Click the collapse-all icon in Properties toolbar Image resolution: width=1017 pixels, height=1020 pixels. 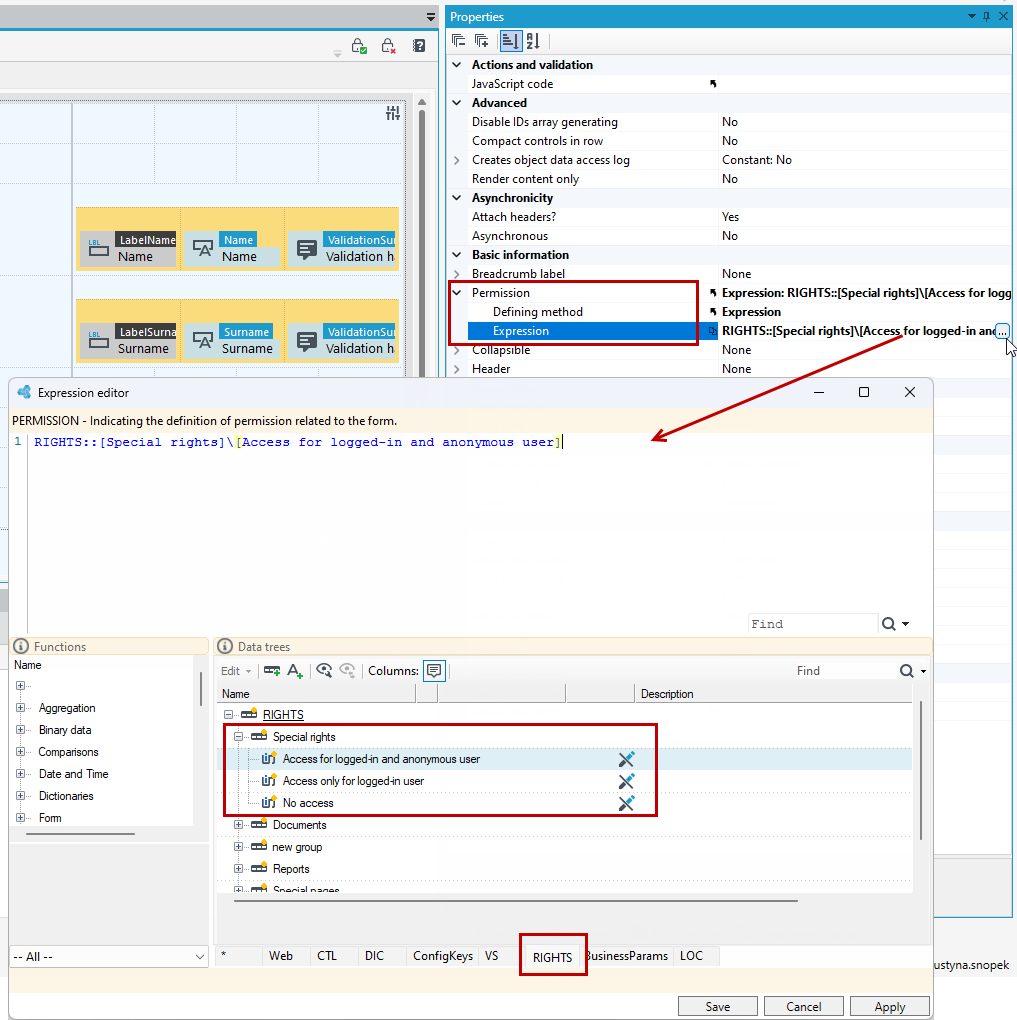(459, 41)
